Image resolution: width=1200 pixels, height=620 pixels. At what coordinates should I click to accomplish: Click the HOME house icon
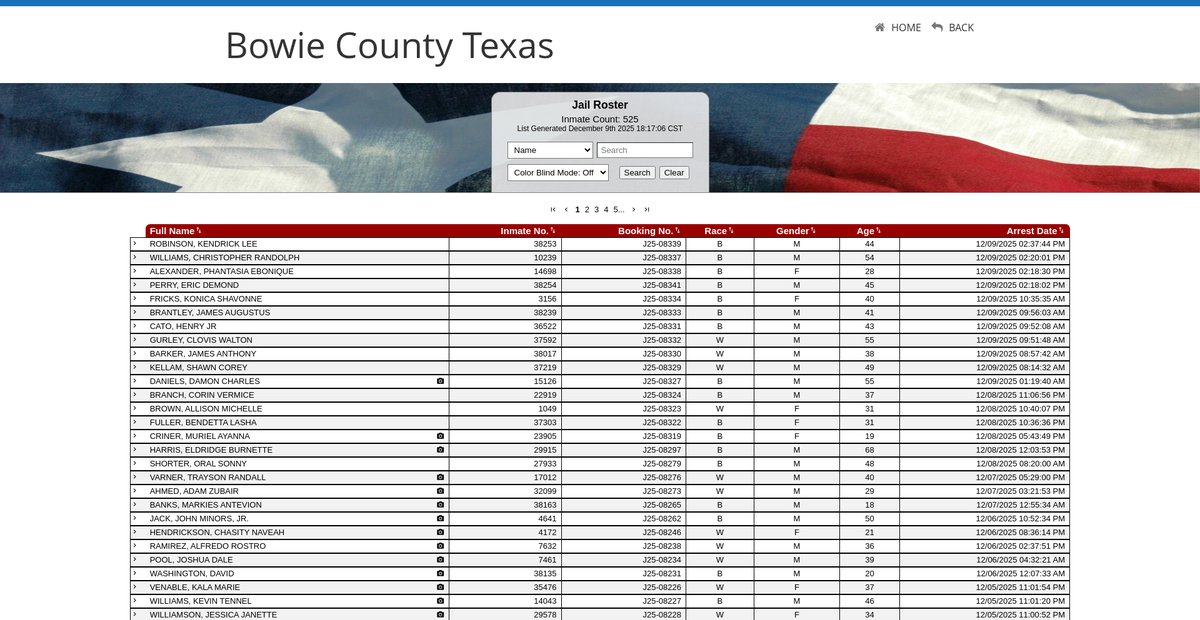pyautogui.click(x=880, y=28)
